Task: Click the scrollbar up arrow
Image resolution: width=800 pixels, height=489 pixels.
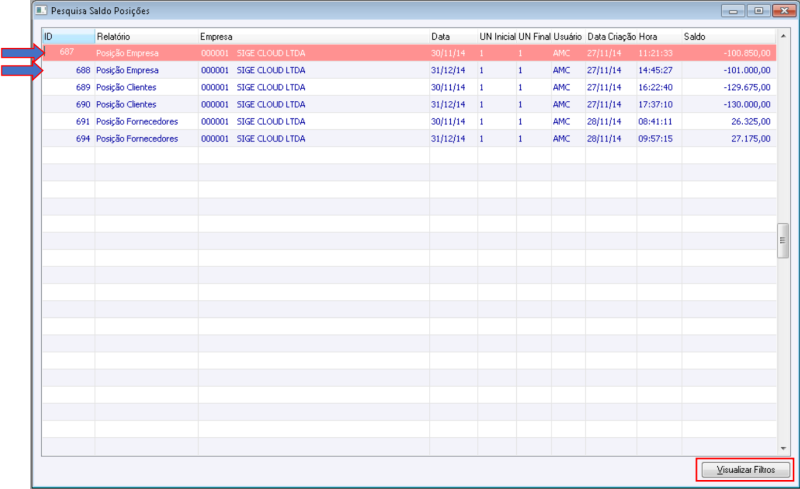Action: 783,36
